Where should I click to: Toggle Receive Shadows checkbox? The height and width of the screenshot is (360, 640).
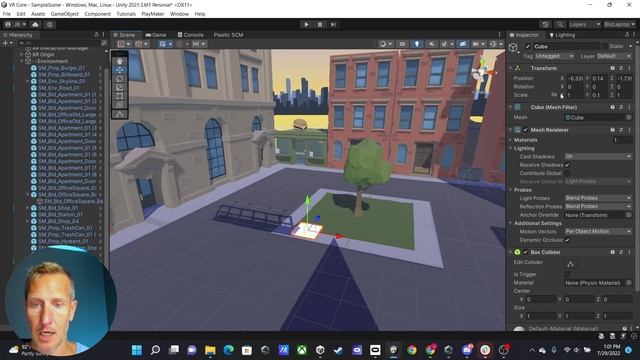567,165
